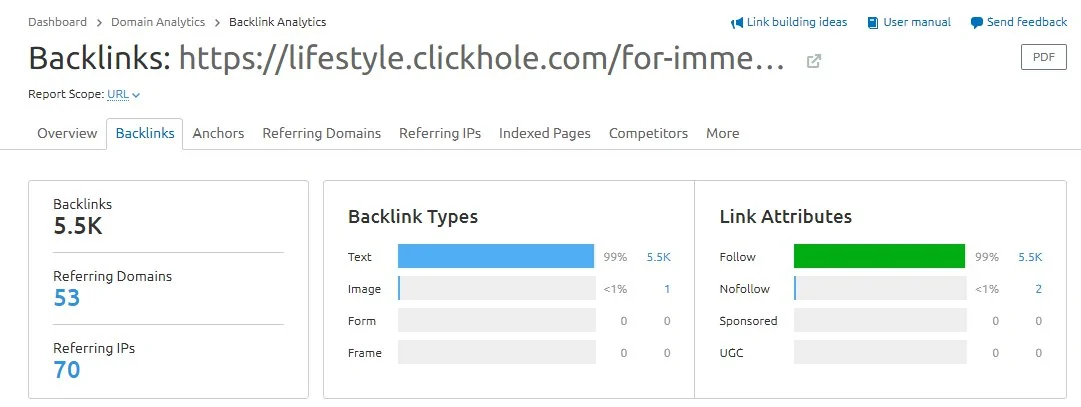Switch to the Overview tab
1081x407 pixels.
tap(67, 133)
